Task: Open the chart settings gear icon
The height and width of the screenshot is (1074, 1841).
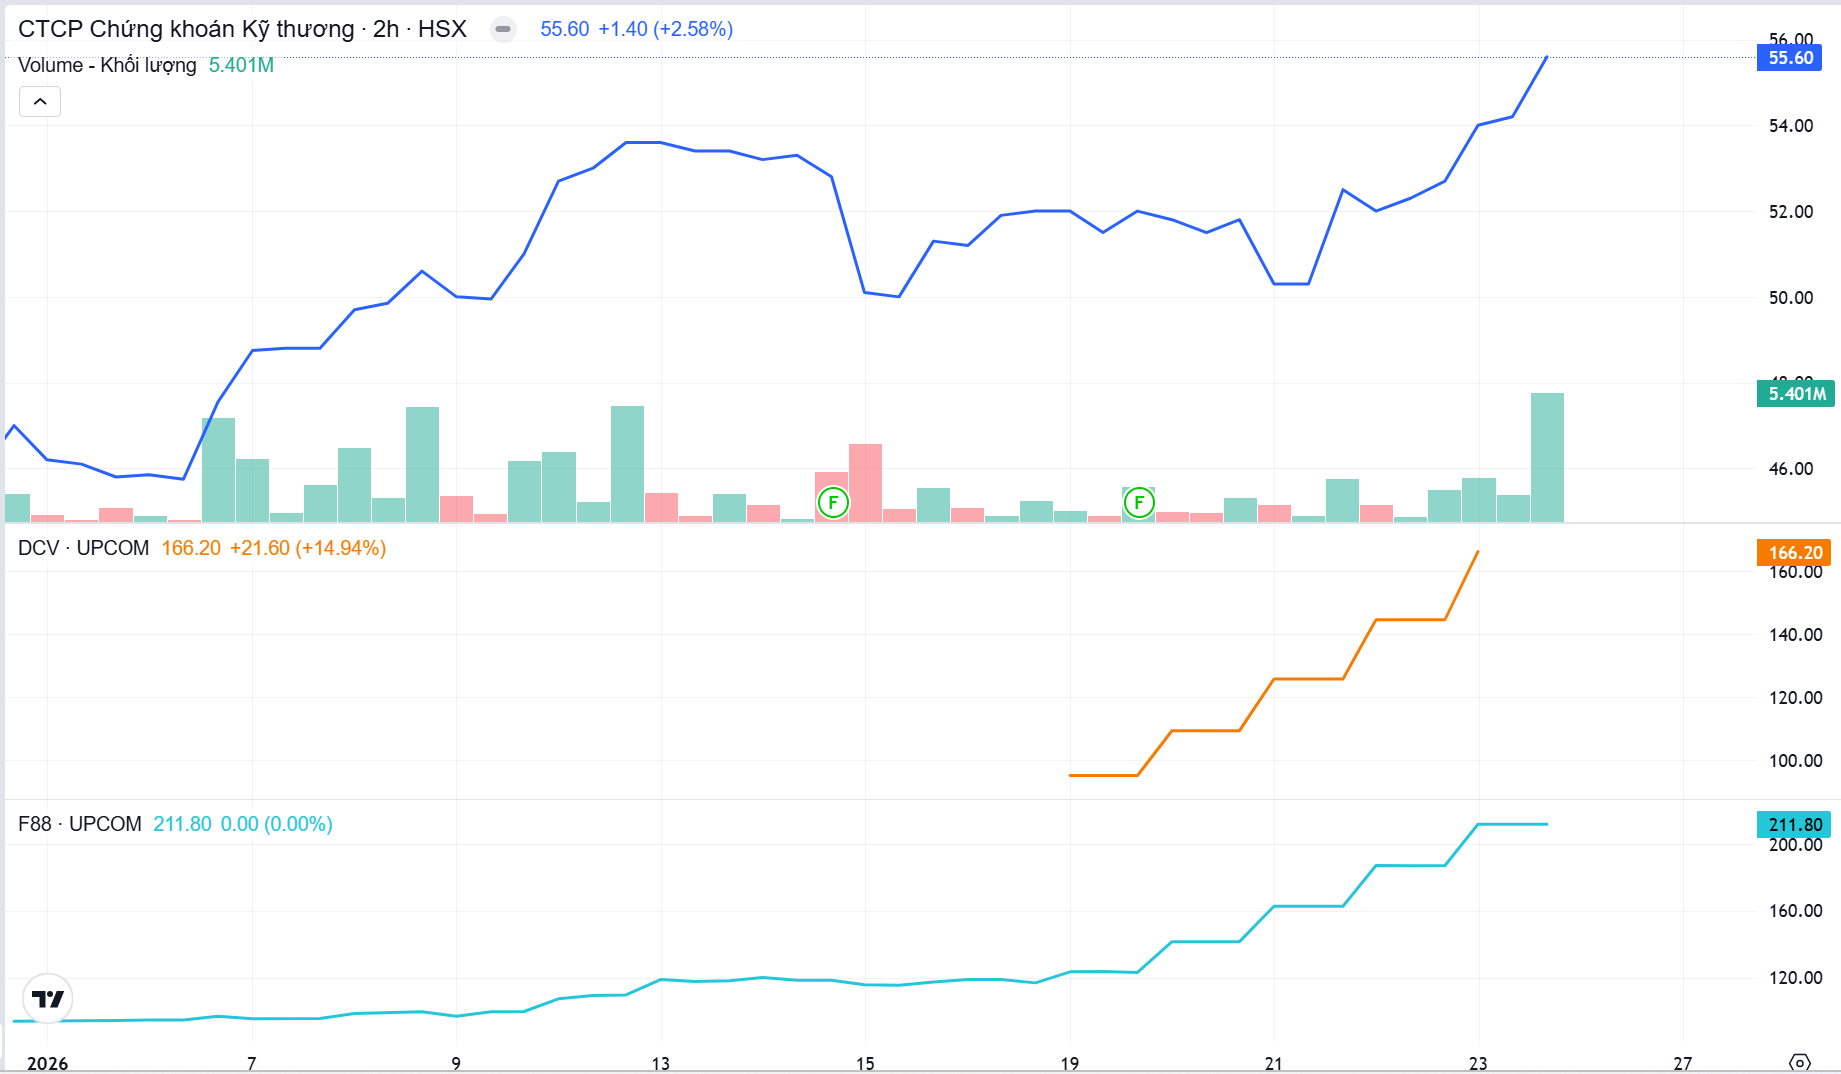Action: point(1799,1062)
